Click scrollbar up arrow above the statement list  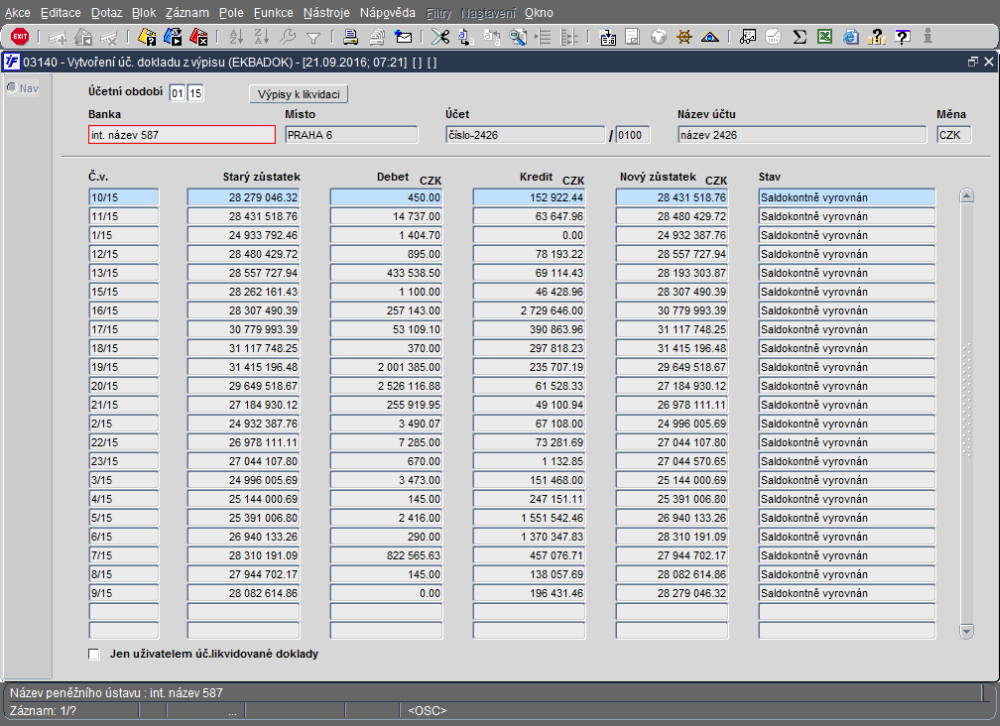966,196
